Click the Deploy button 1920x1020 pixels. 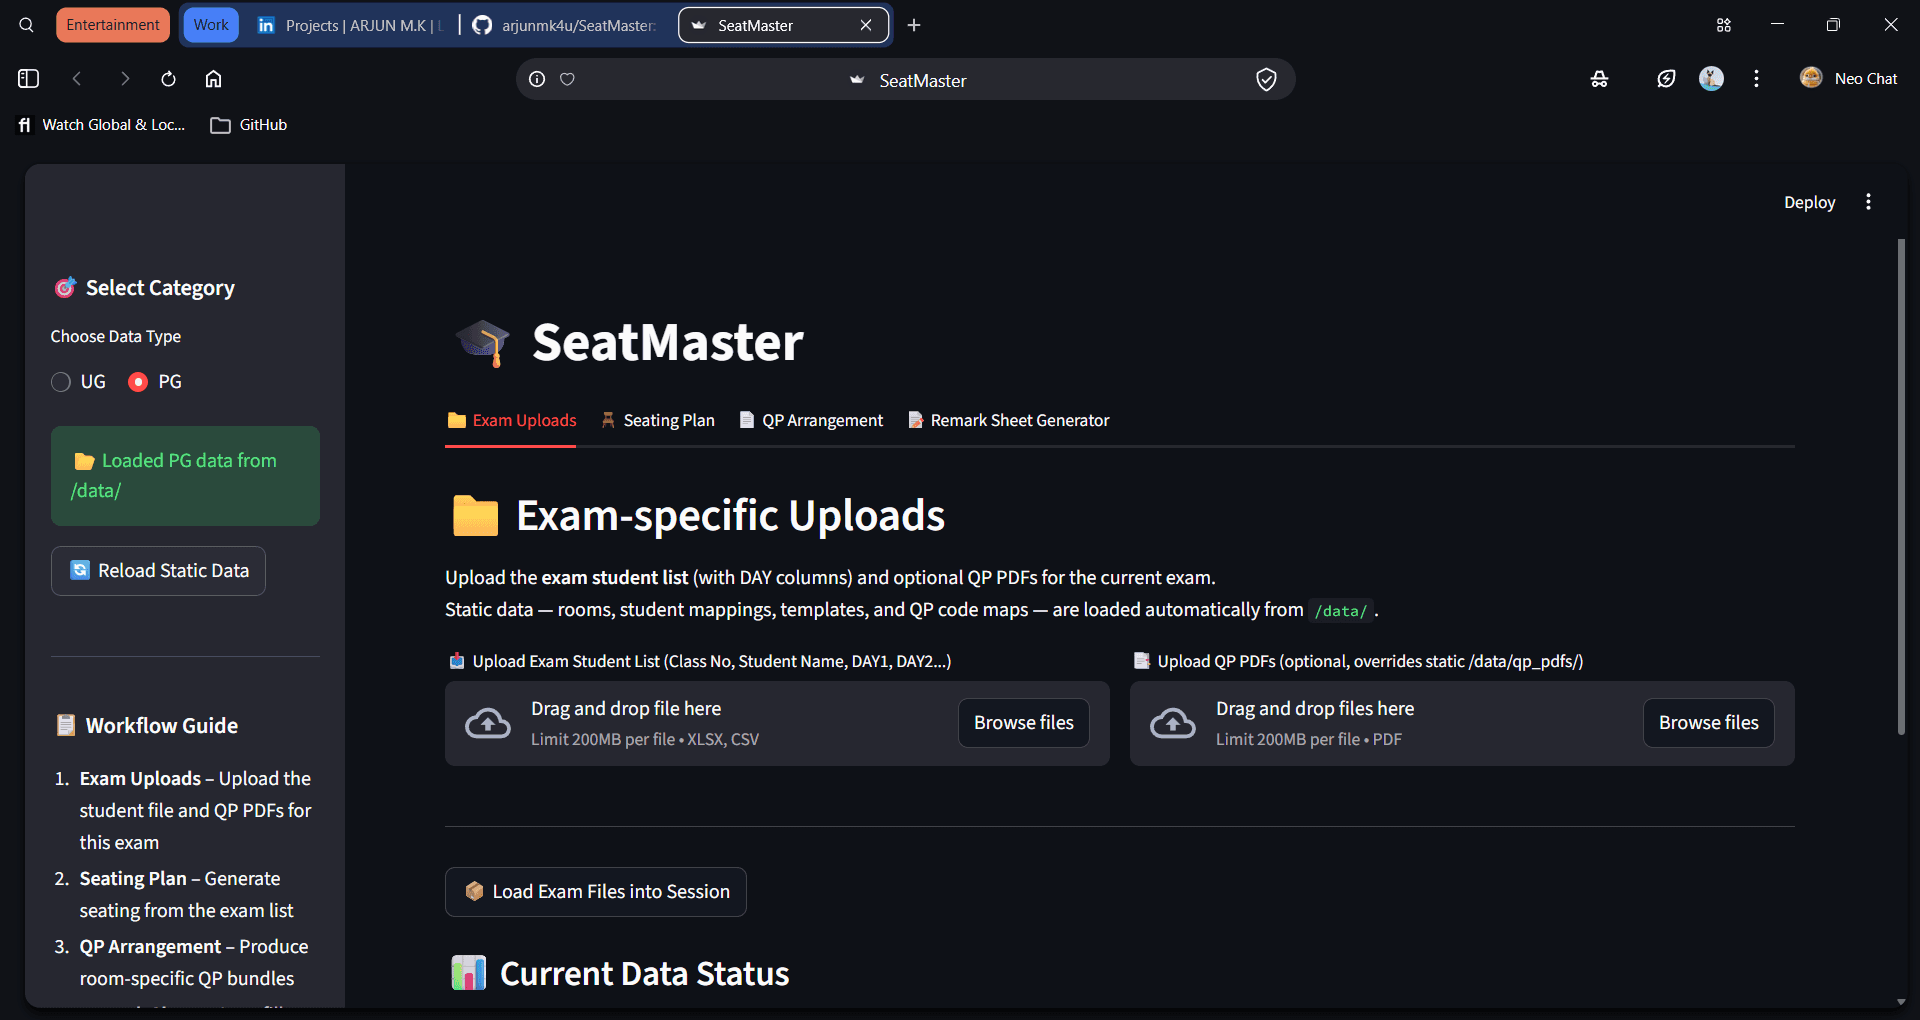tap(1809, 202)
